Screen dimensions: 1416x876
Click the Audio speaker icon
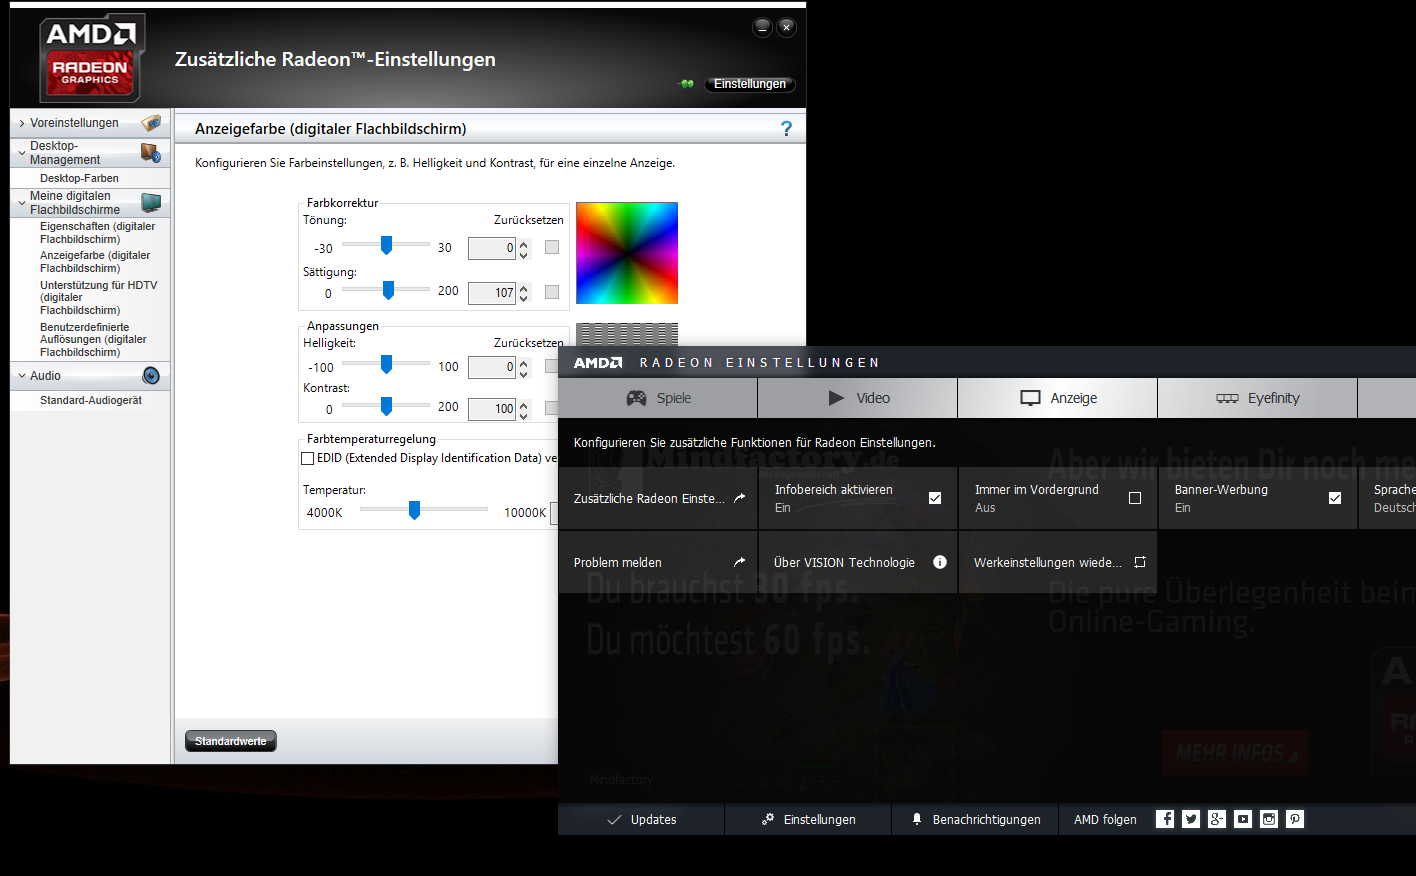pos(151,376)
